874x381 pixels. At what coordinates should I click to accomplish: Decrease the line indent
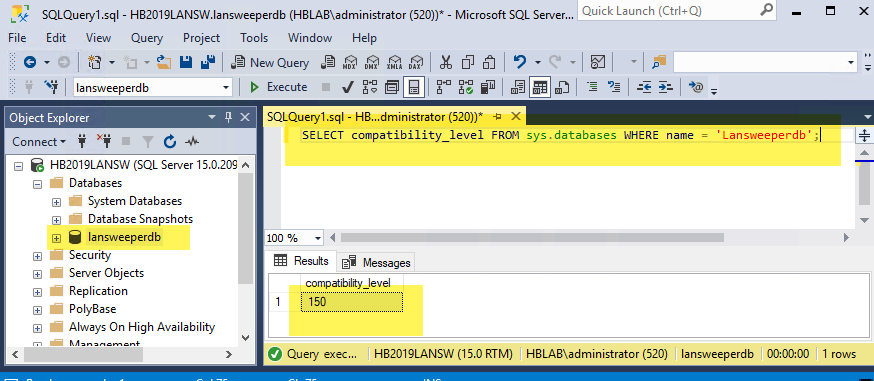(644, 87)
